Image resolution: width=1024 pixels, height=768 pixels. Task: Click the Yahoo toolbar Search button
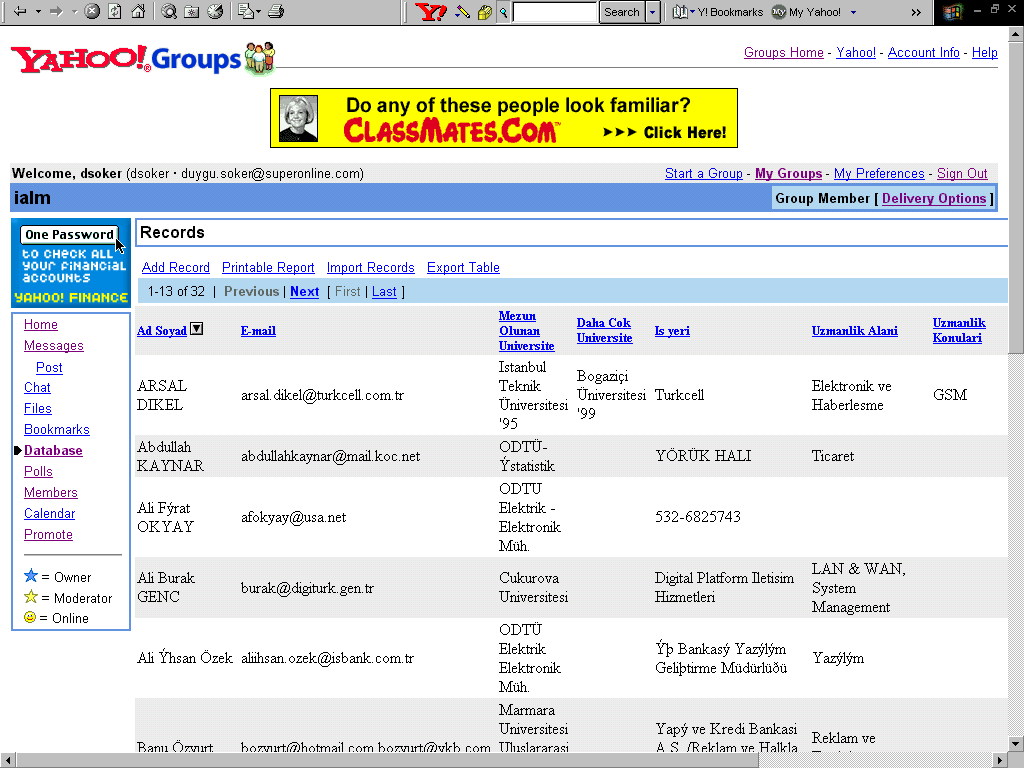pos(622,12)
